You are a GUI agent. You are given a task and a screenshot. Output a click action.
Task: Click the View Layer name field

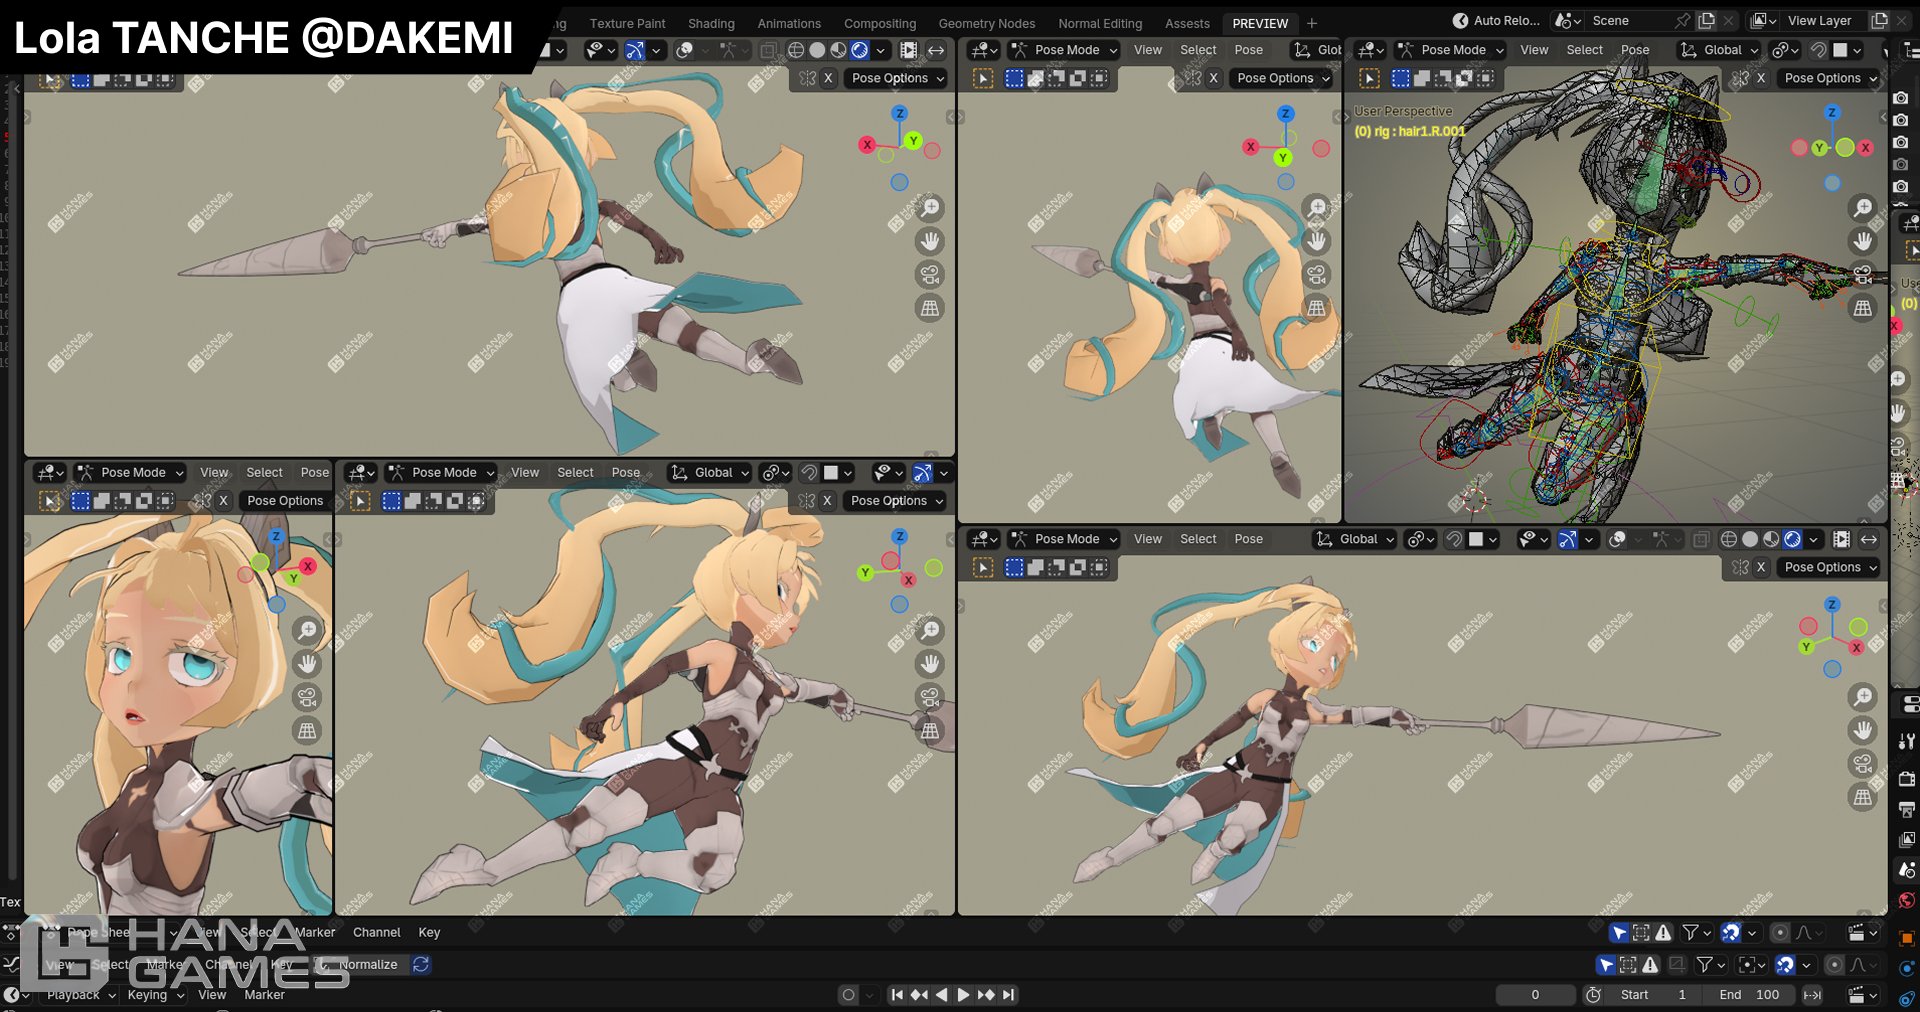tap(1823, 21)
